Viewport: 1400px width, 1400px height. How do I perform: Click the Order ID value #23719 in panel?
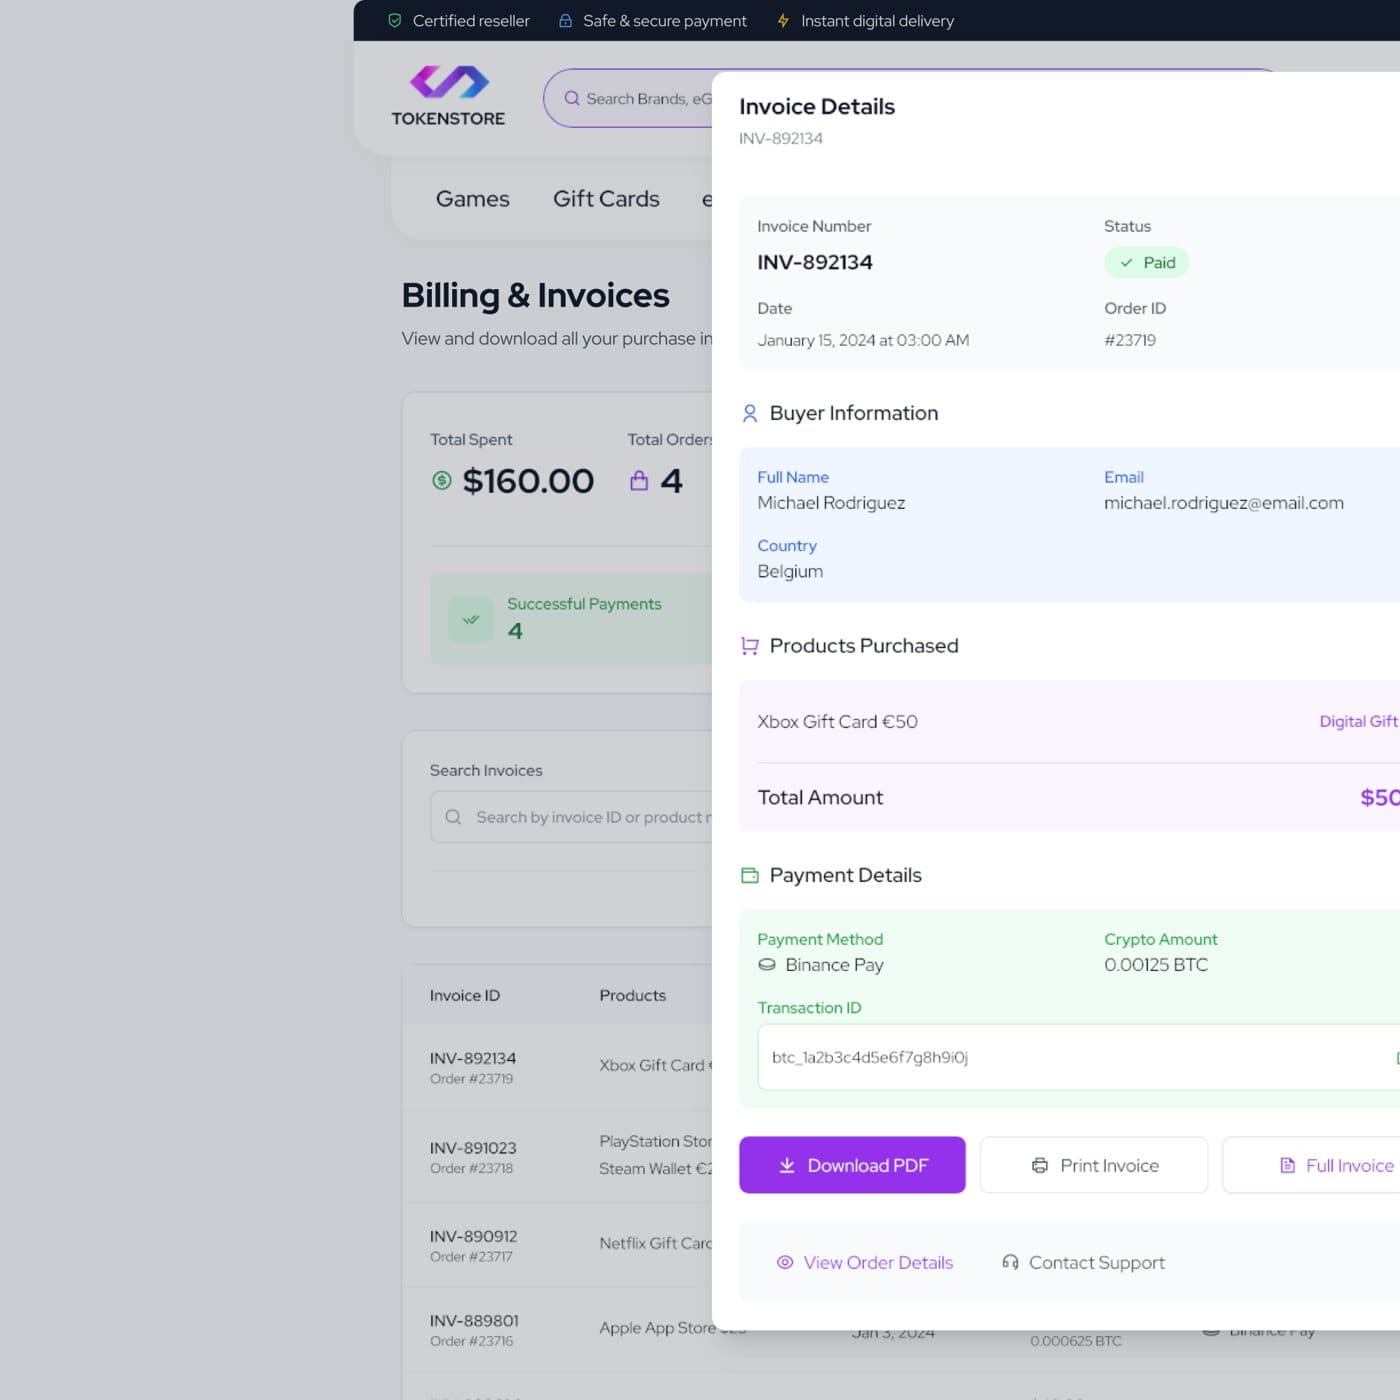tap(1130, 340)
